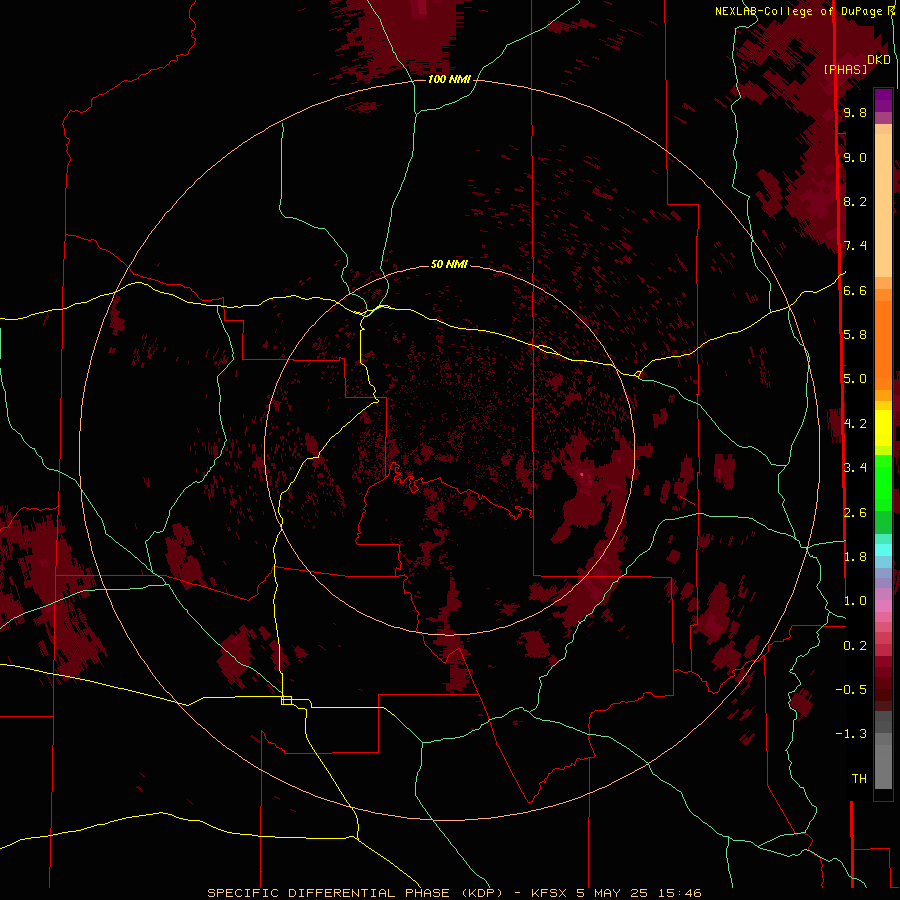Click the -1.3 value on the color scale
Screen dimensions: 900x900
click(851, 734)
